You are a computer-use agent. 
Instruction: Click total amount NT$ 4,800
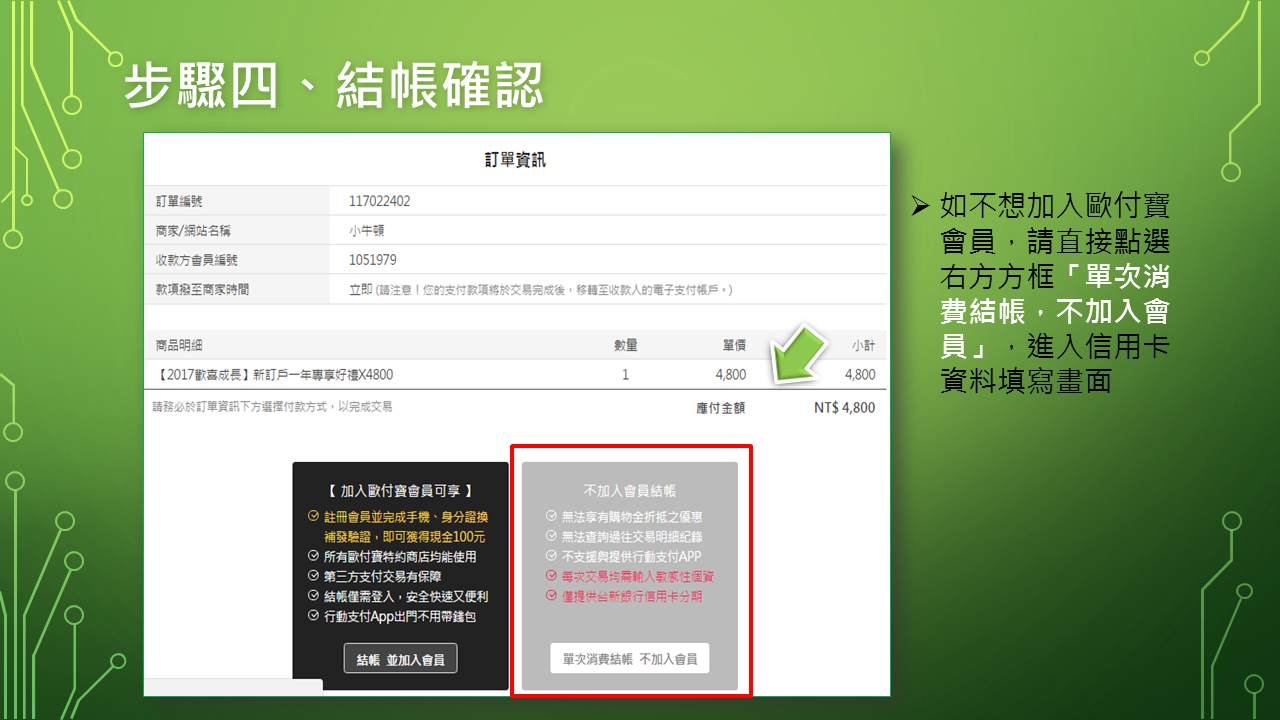click(x=844, y=407)
